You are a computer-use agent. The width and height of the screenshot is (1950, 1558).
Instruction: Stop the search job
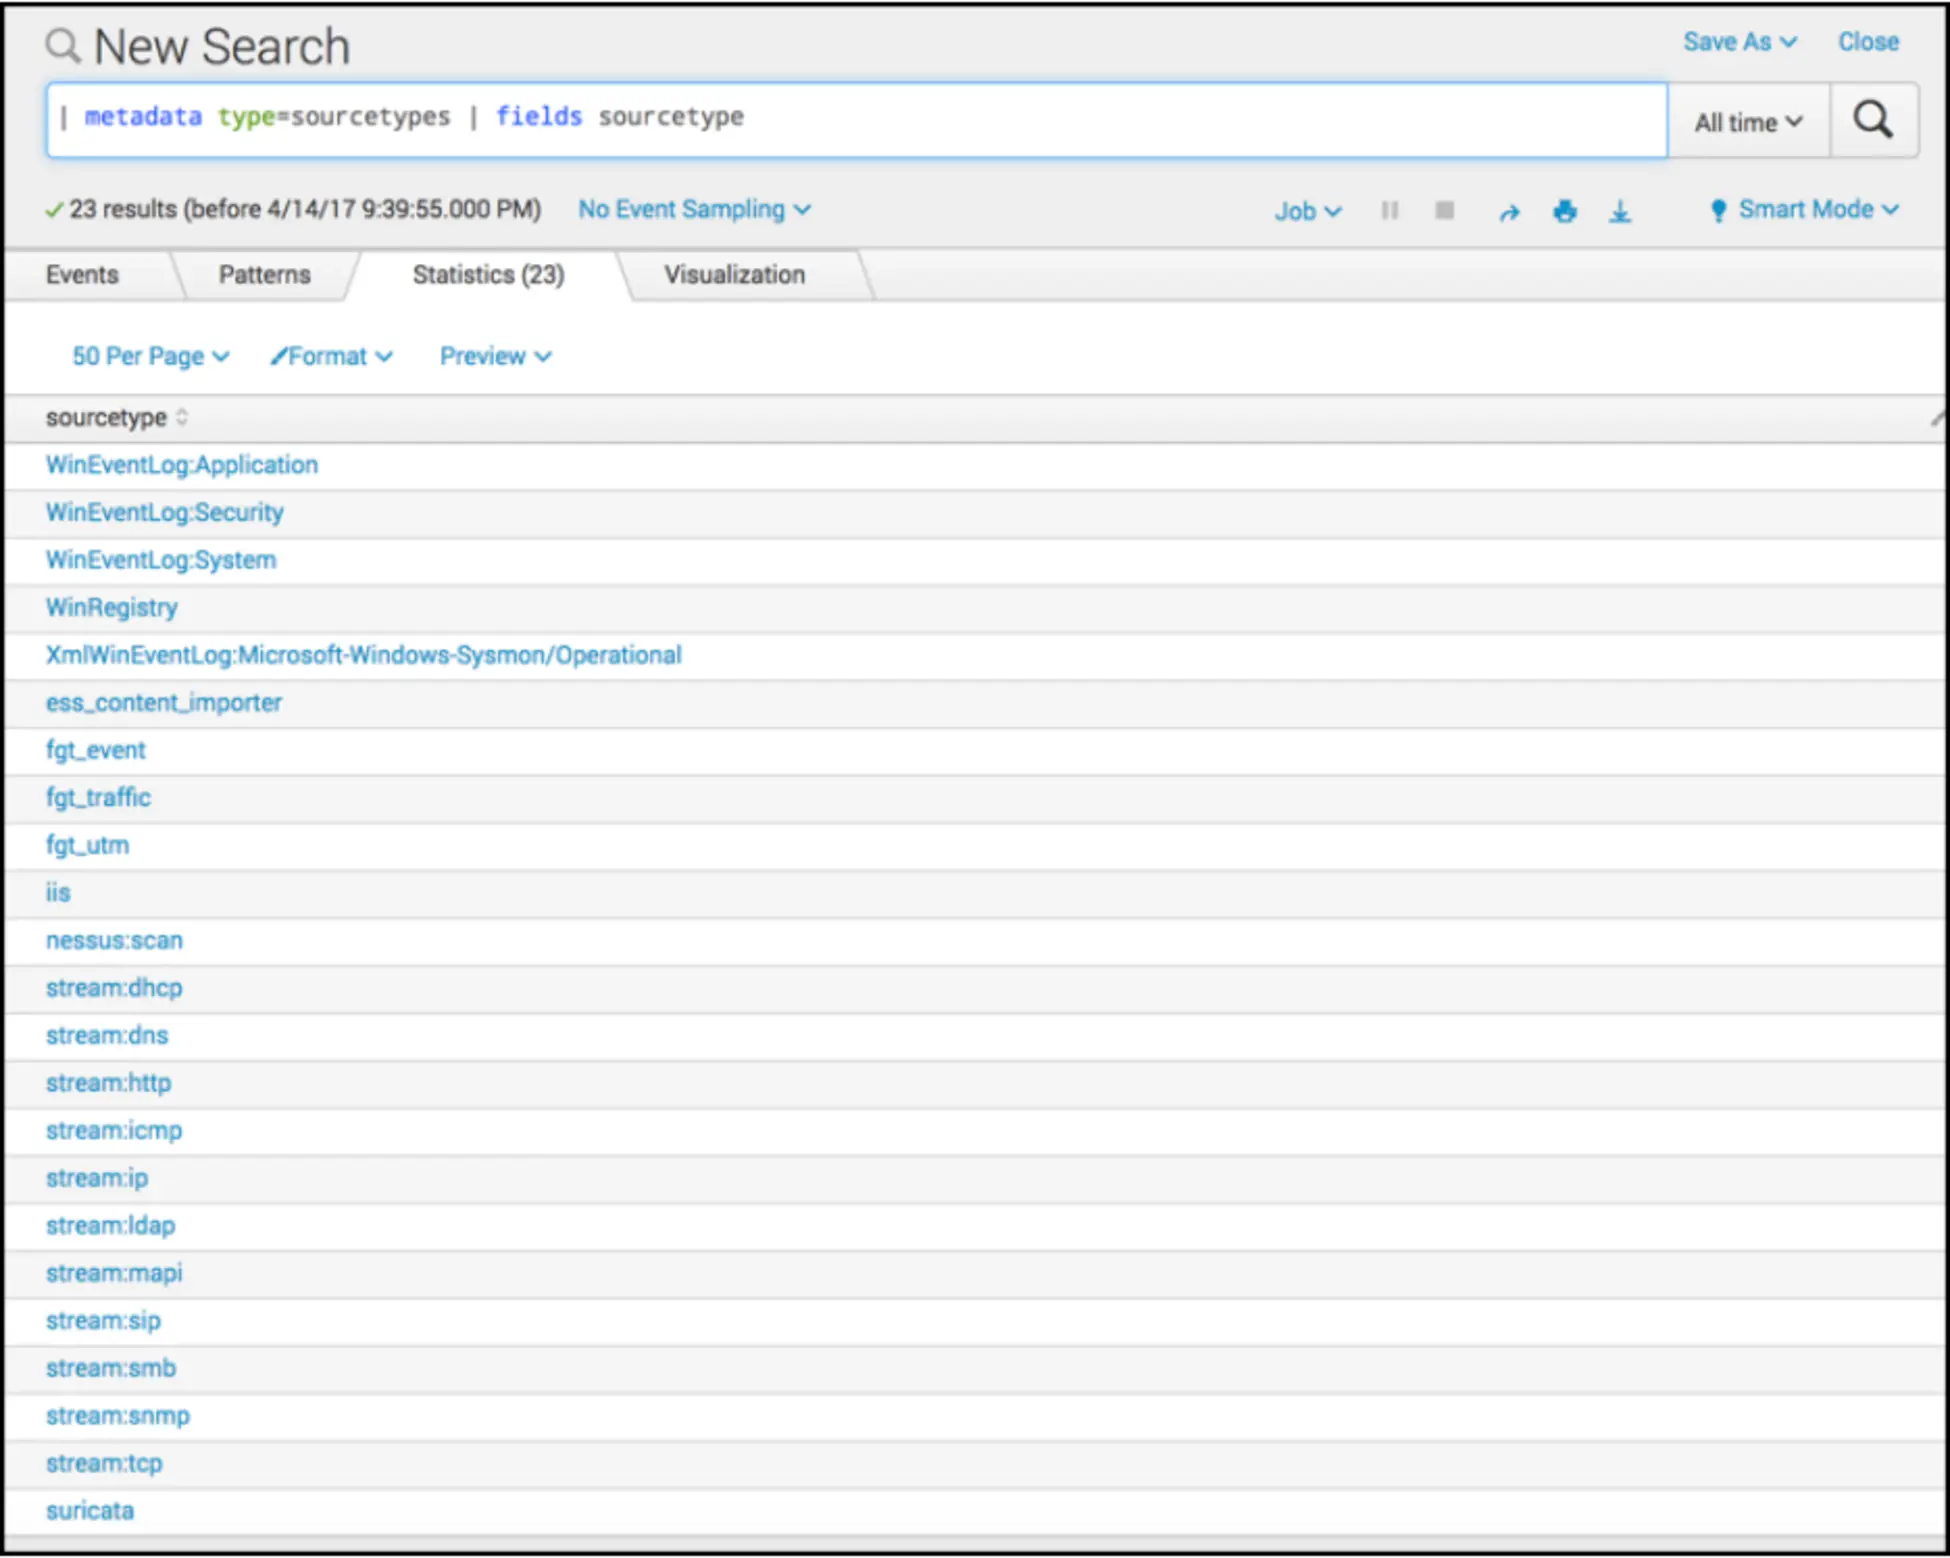(1445, 210)
